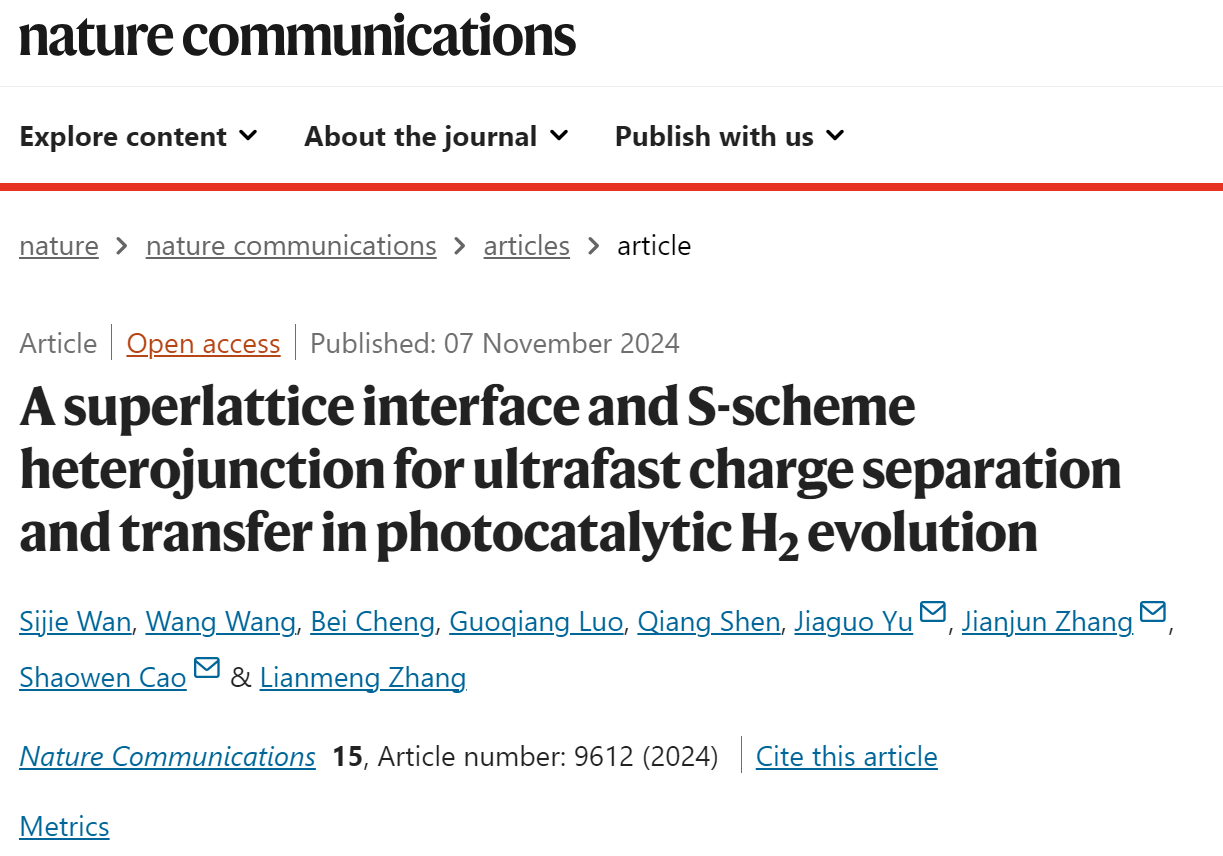Select author Bei Cheng
The image size is (1223, 856).
373,622
